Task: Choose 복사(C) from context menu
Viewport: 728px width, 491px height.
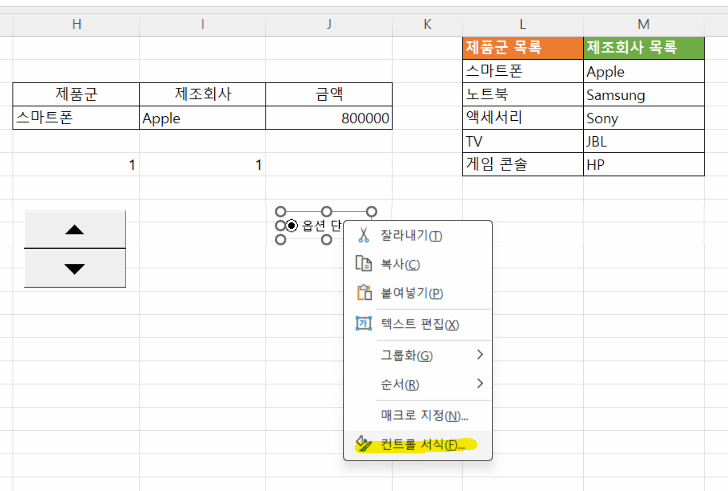Action: [418, 264]
